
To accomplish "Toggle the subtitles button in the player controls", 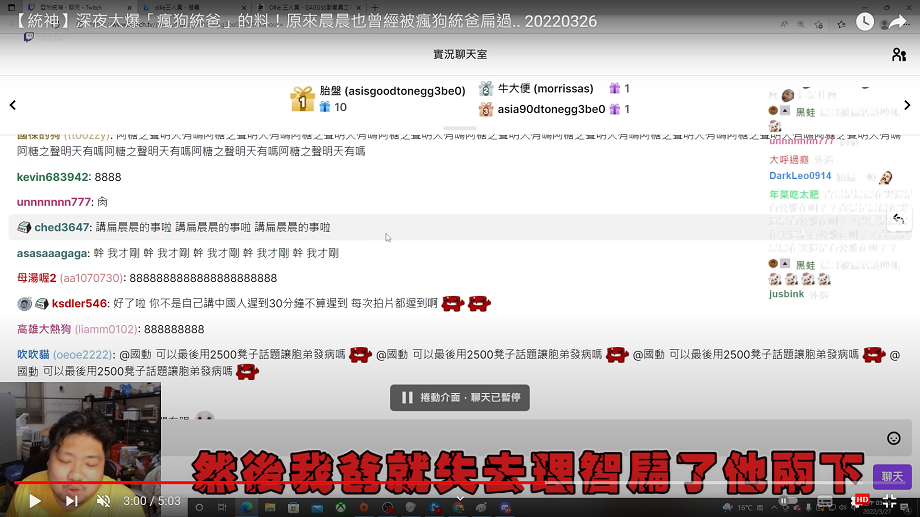I will (x=824, y=502).
